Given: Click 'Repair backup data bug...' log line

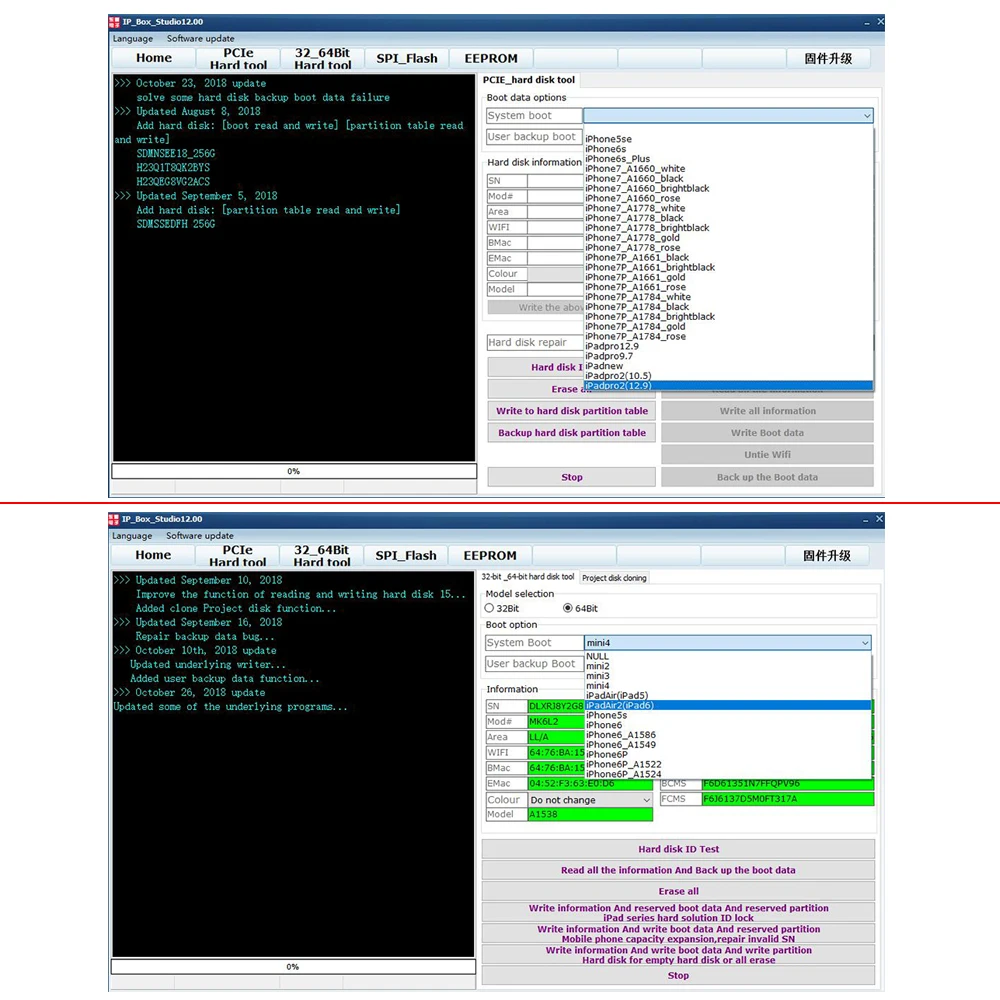Looking at the screenshot, I should point(205,636).
